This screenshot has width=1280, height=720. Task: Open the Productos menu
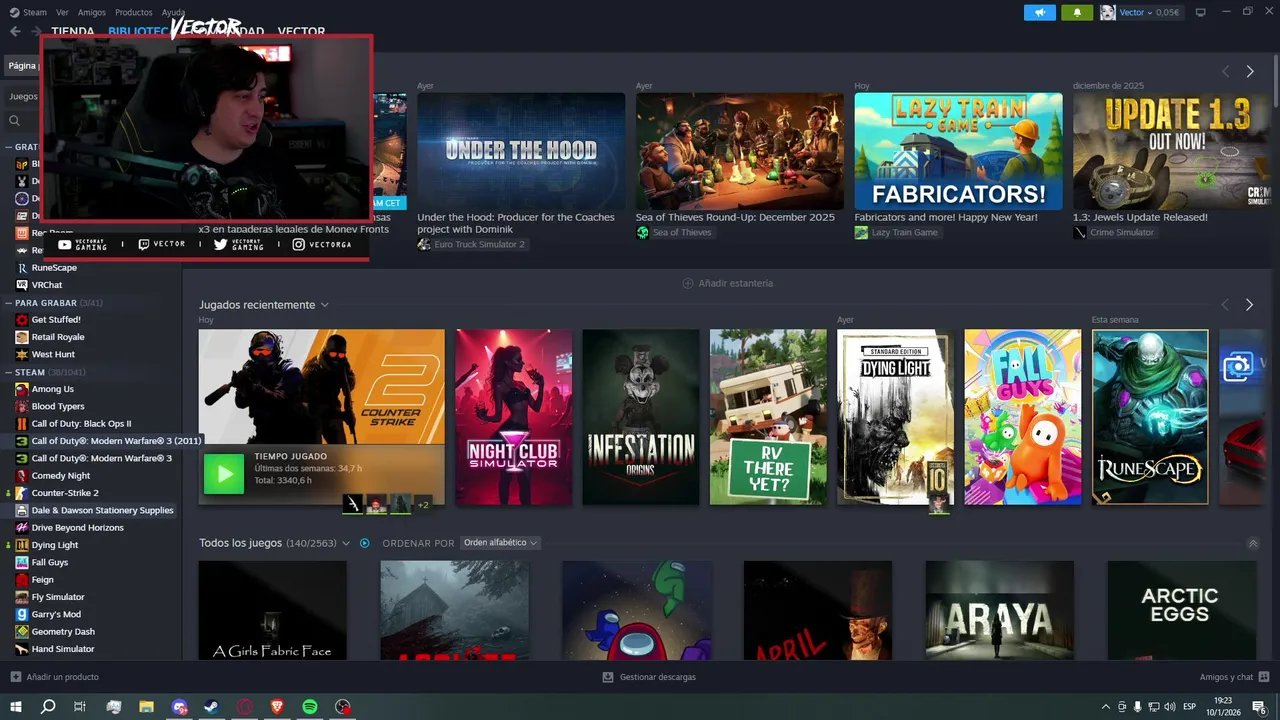click(134, 12)
